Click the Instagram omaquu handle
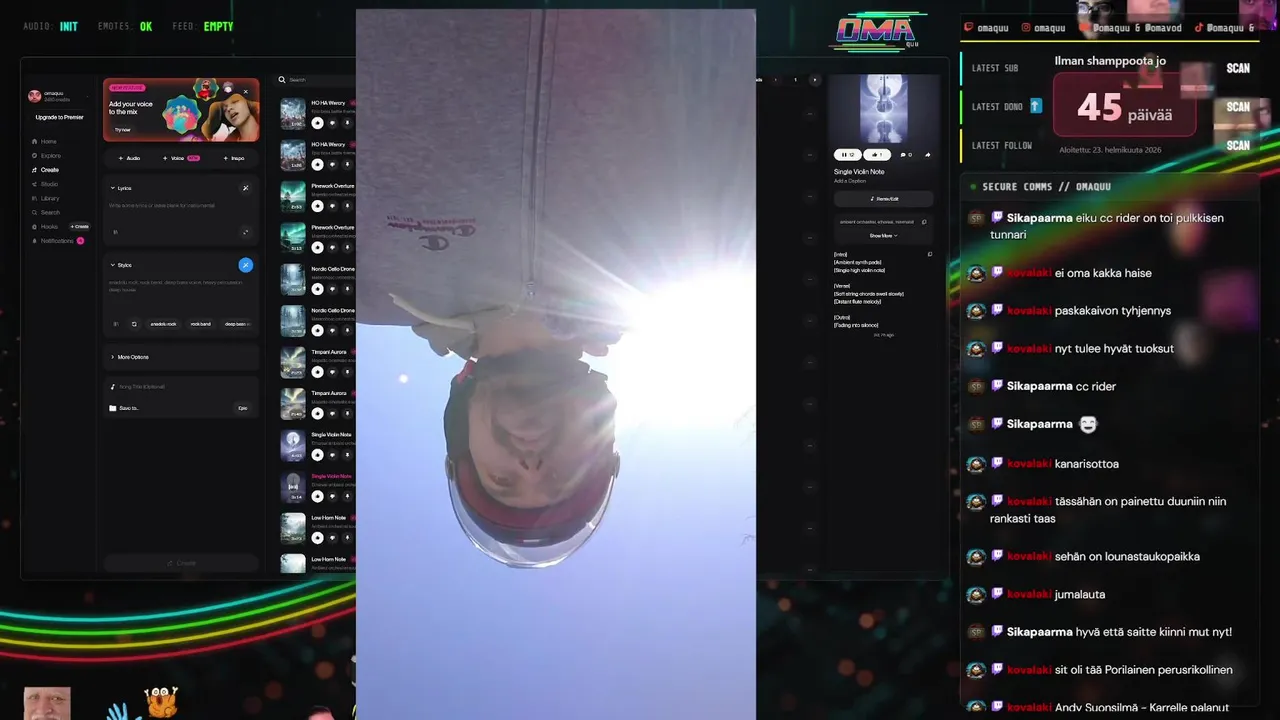 [1043, 28]
